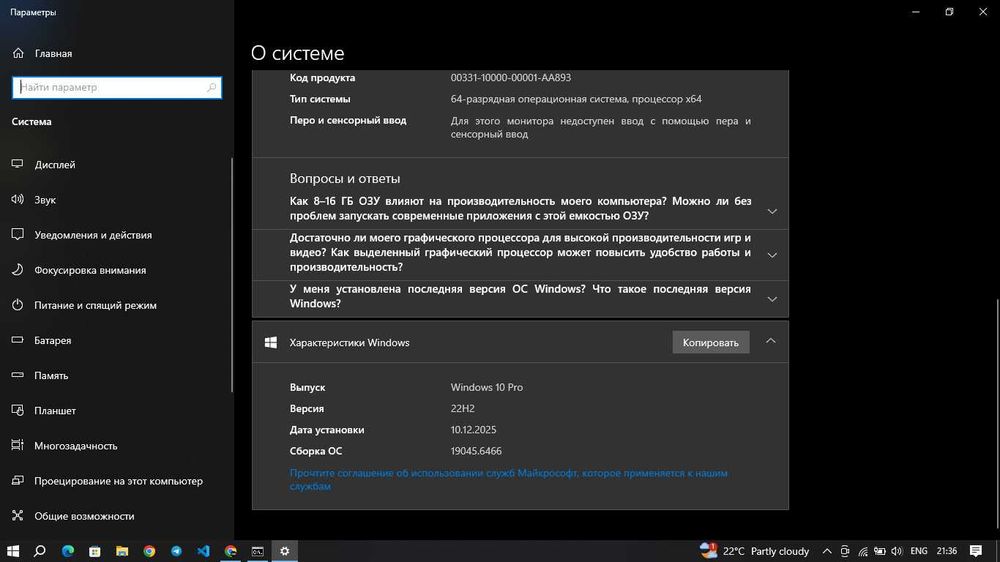
Task: Open Дисплей settings section
Action: 117,165
